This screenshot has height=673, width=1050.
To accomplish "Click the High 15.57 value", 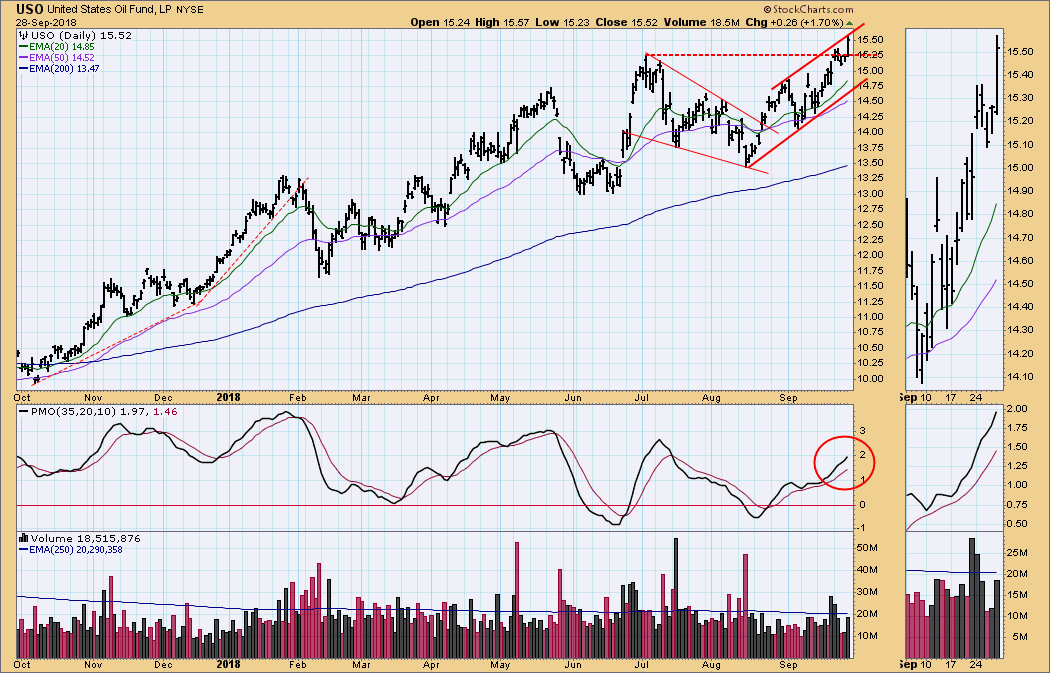I will coord(502,22).
